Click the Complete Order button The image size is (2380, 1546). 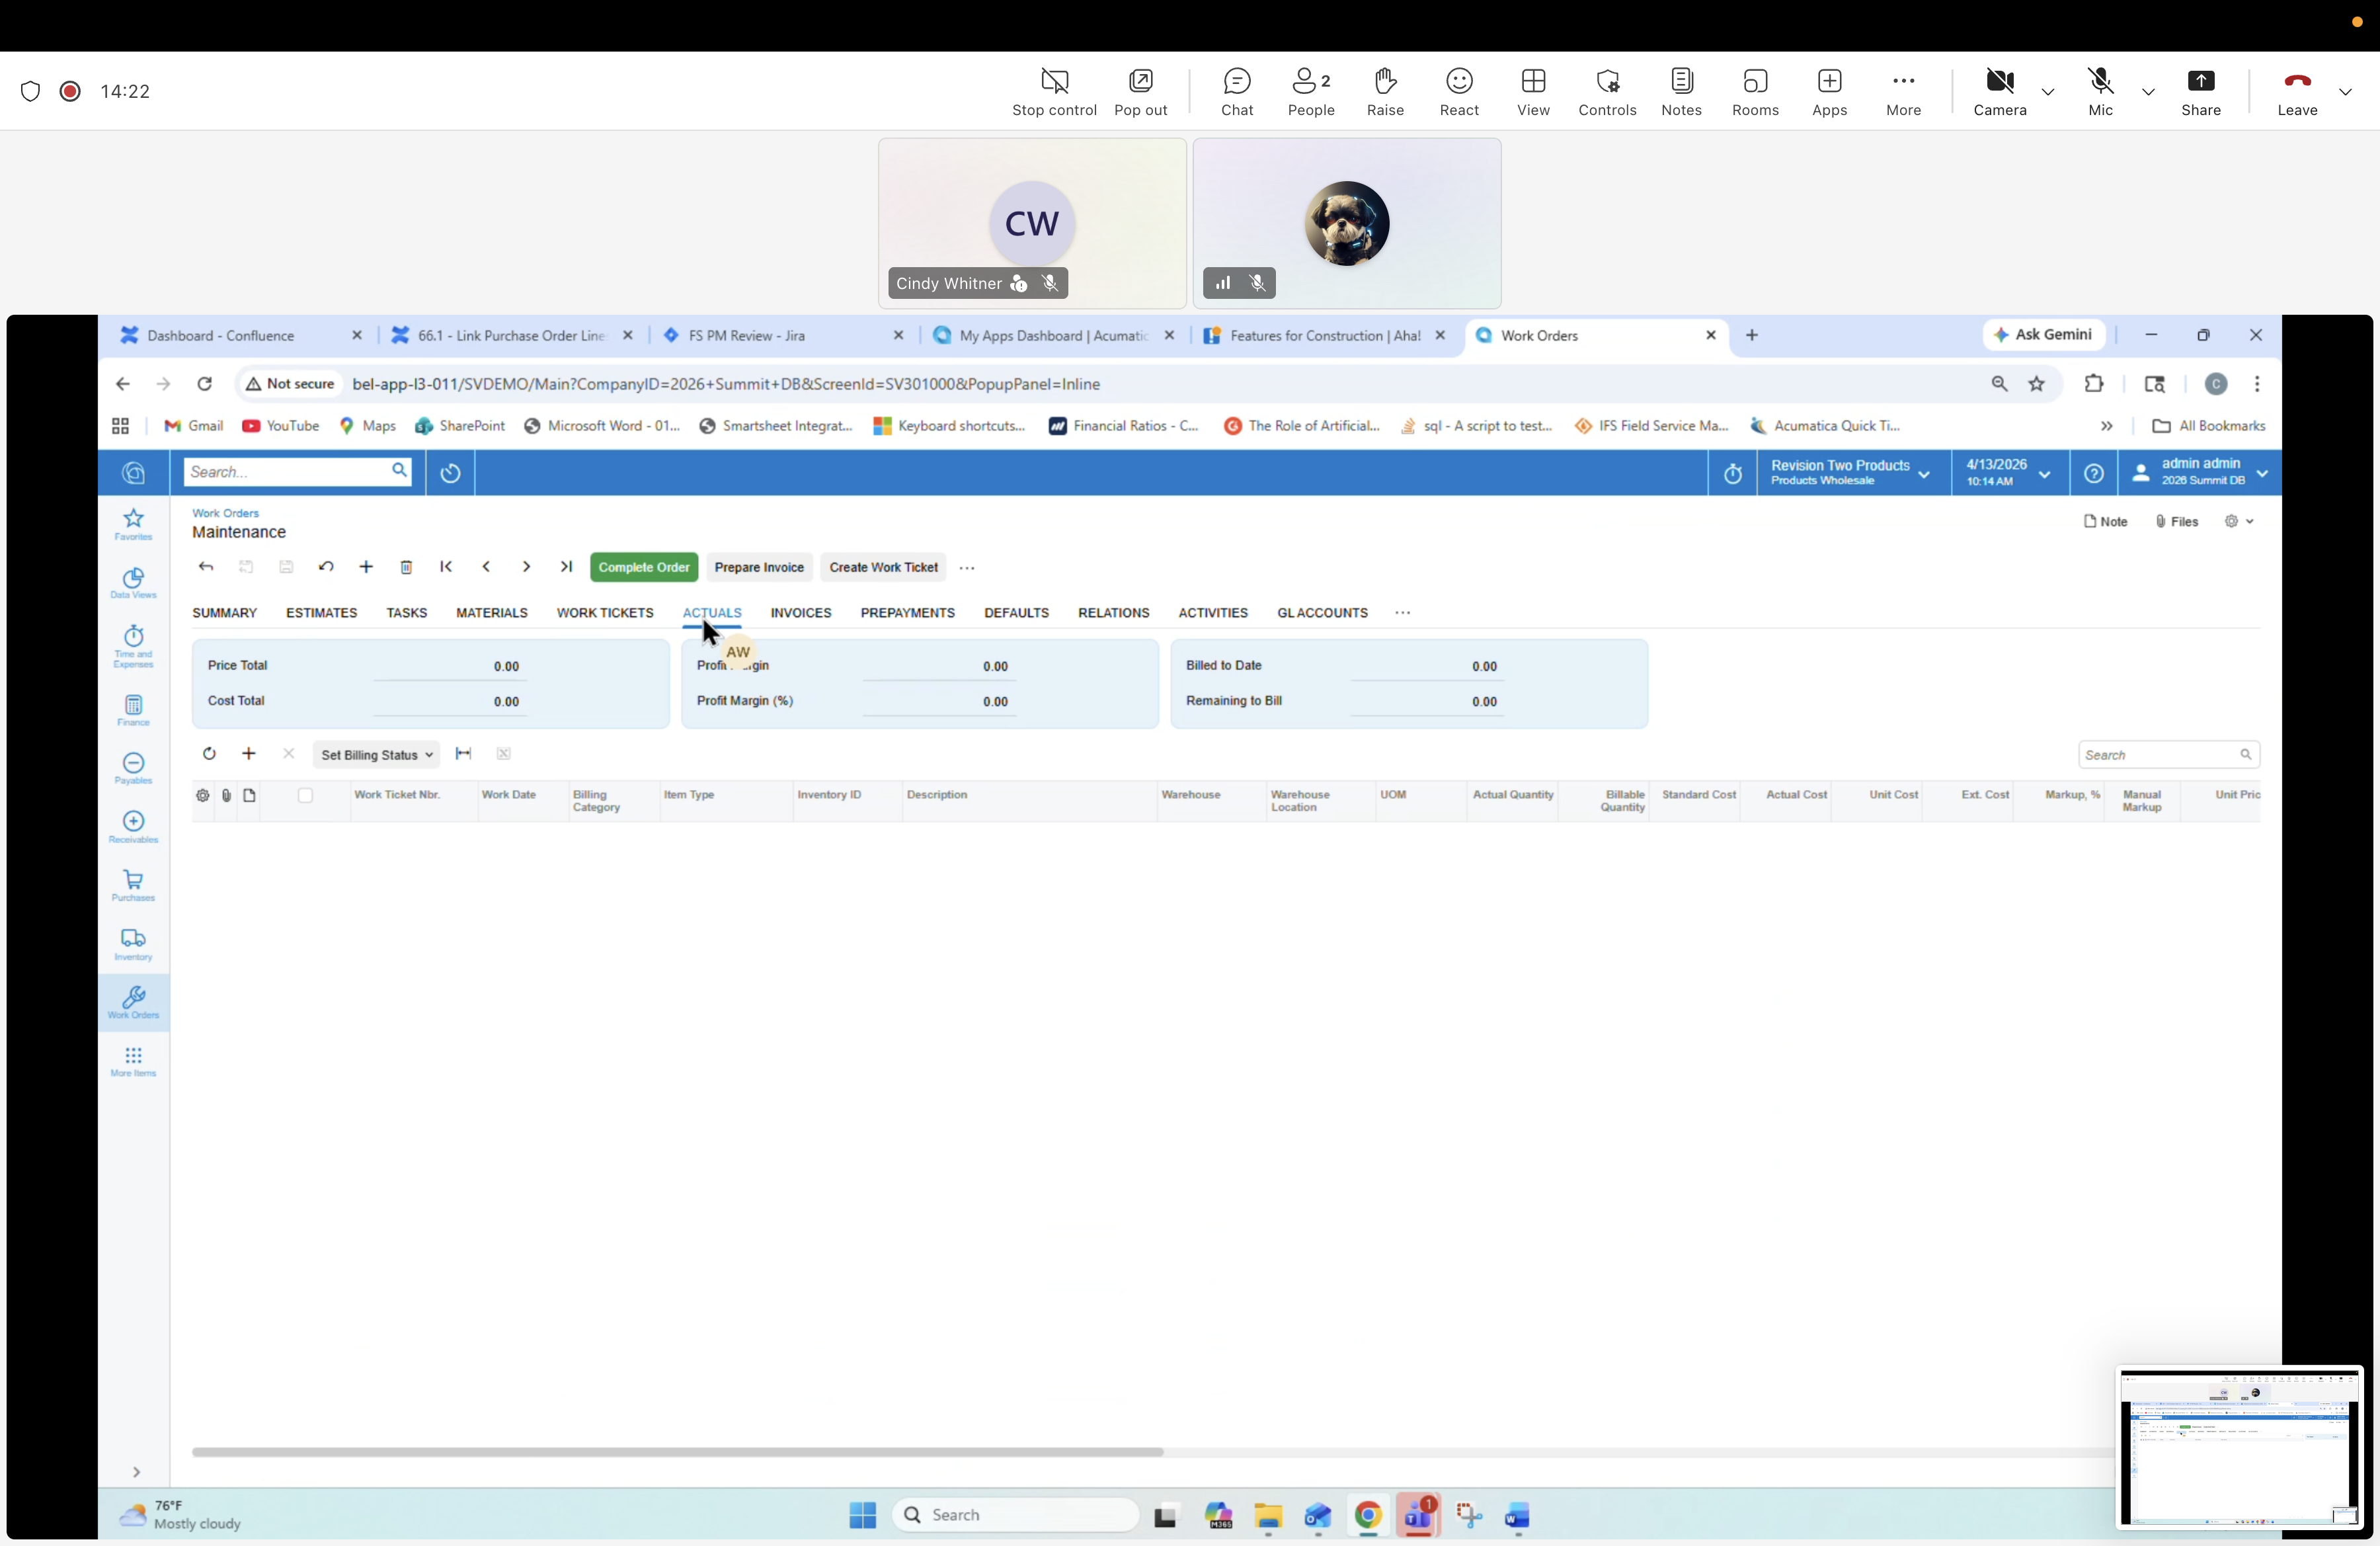643,567
